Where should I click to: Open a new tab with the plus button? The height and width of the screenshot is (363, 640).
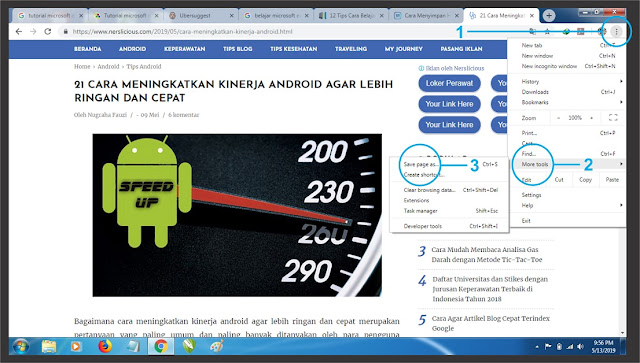tap(549, 16)
